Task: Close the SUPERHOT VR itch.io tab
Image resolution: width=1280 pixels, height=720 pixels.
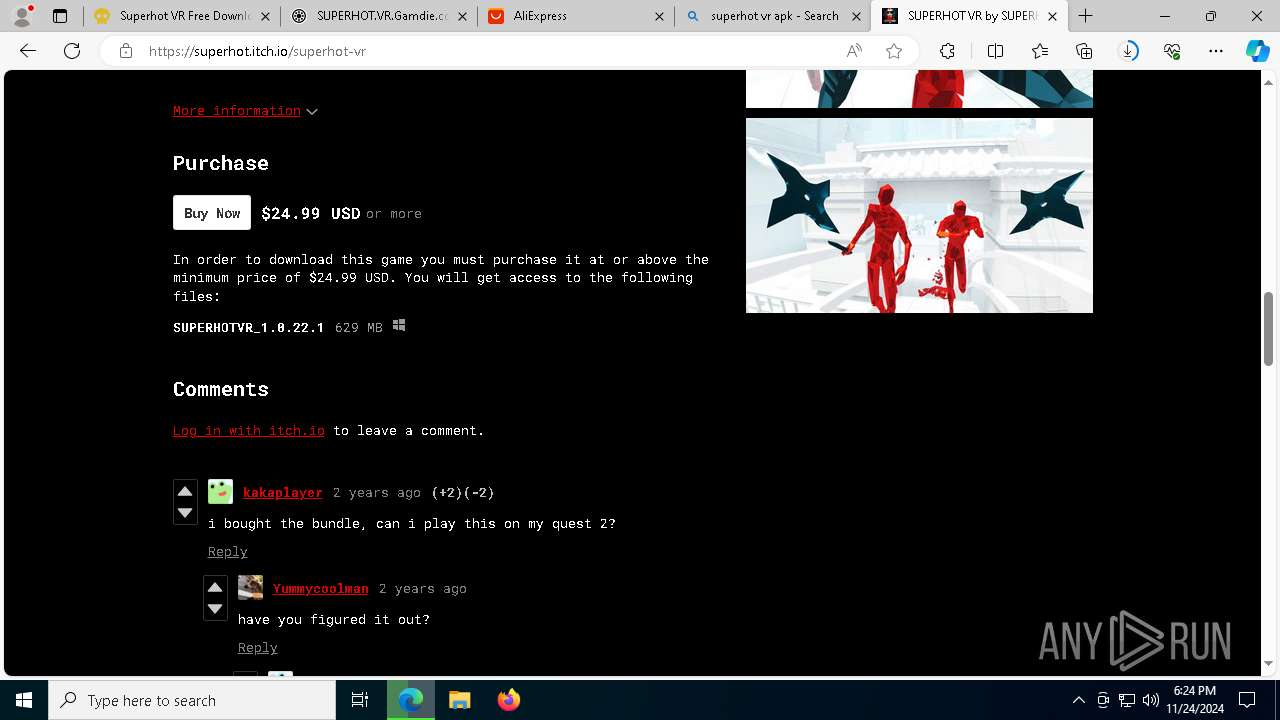Action: (1052, 16)
